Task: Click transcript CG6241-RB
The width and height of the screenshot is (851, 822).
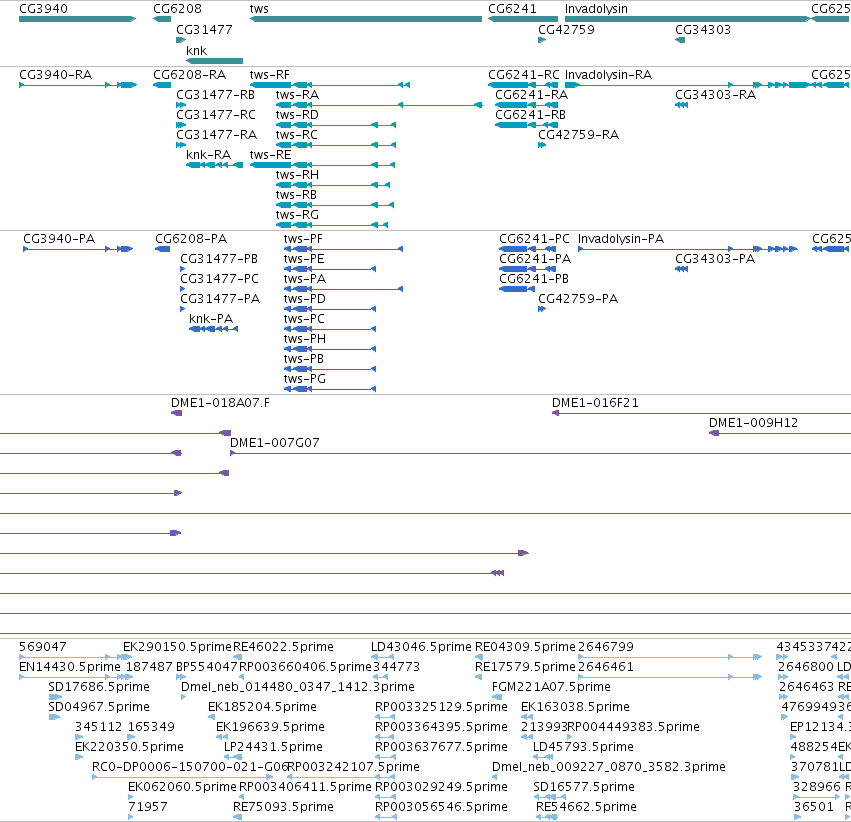Action: pos(526,125)
